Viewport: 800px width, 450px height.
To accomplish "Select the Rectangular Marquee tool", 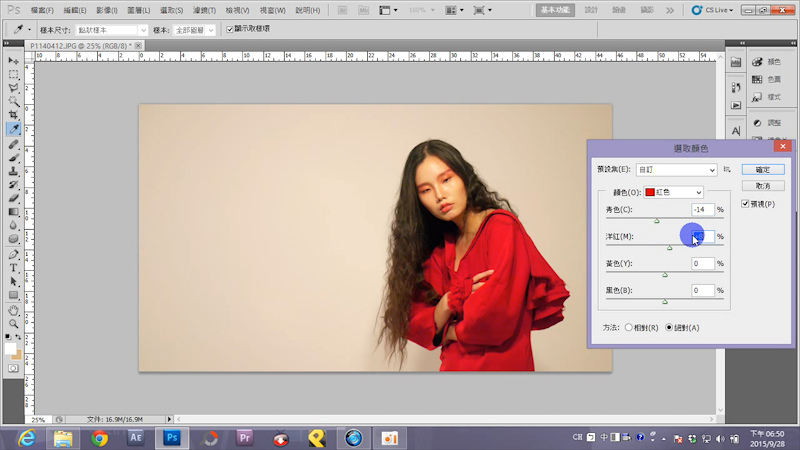I will point(13,74).
